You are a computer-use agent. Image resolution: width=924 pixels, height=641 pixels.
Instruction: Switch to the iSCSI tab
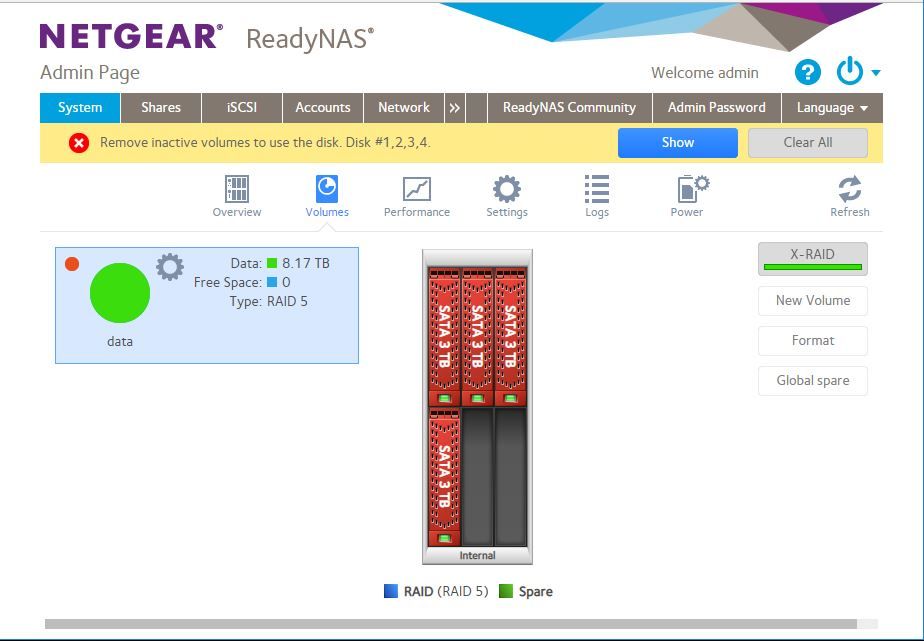tap(242, 108)
